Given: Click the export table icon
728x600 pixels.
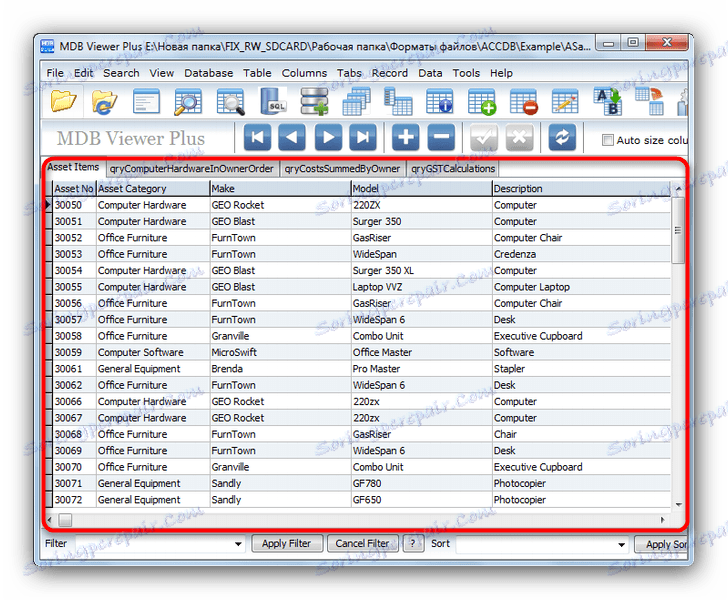Looking at the screenshot, I should (x=649, y=101).
